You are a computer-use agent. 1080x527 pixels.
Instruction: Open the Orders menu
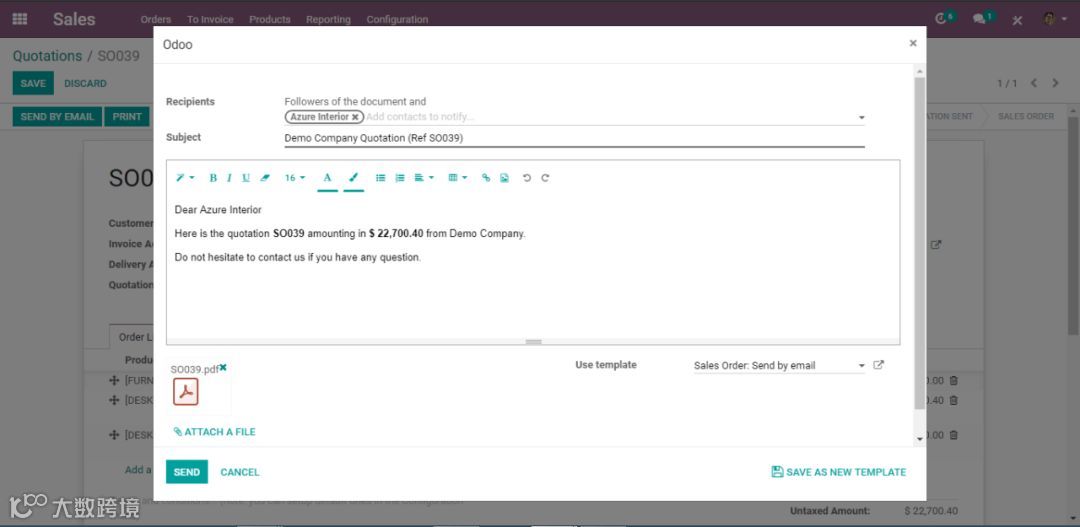coord(156,19)
